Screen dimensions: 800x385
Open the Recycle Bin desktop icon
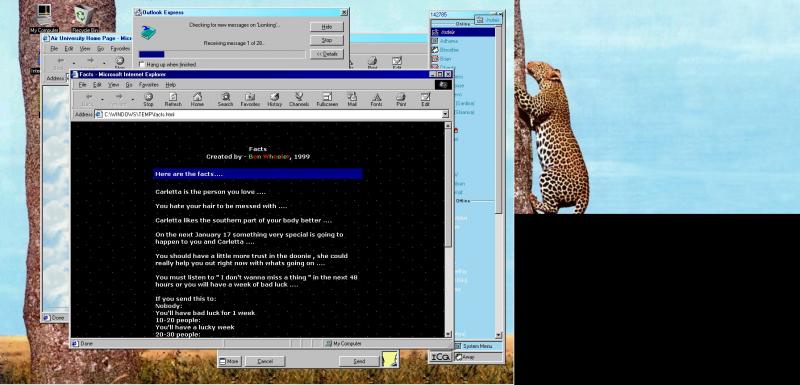click(85, 18)
